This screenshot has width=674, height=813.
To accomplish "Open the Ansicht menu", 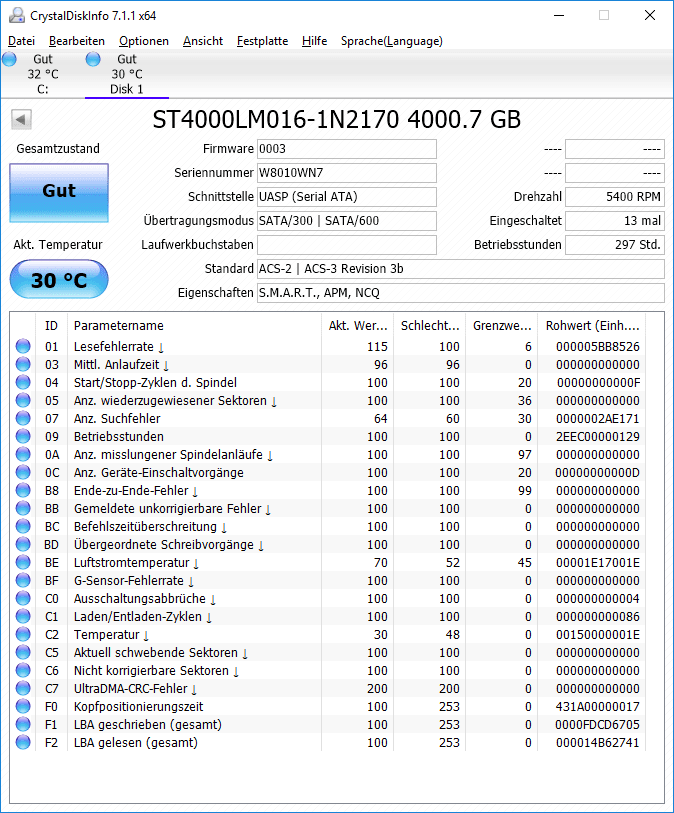I will pyautogui.click(x=203, y=41).
